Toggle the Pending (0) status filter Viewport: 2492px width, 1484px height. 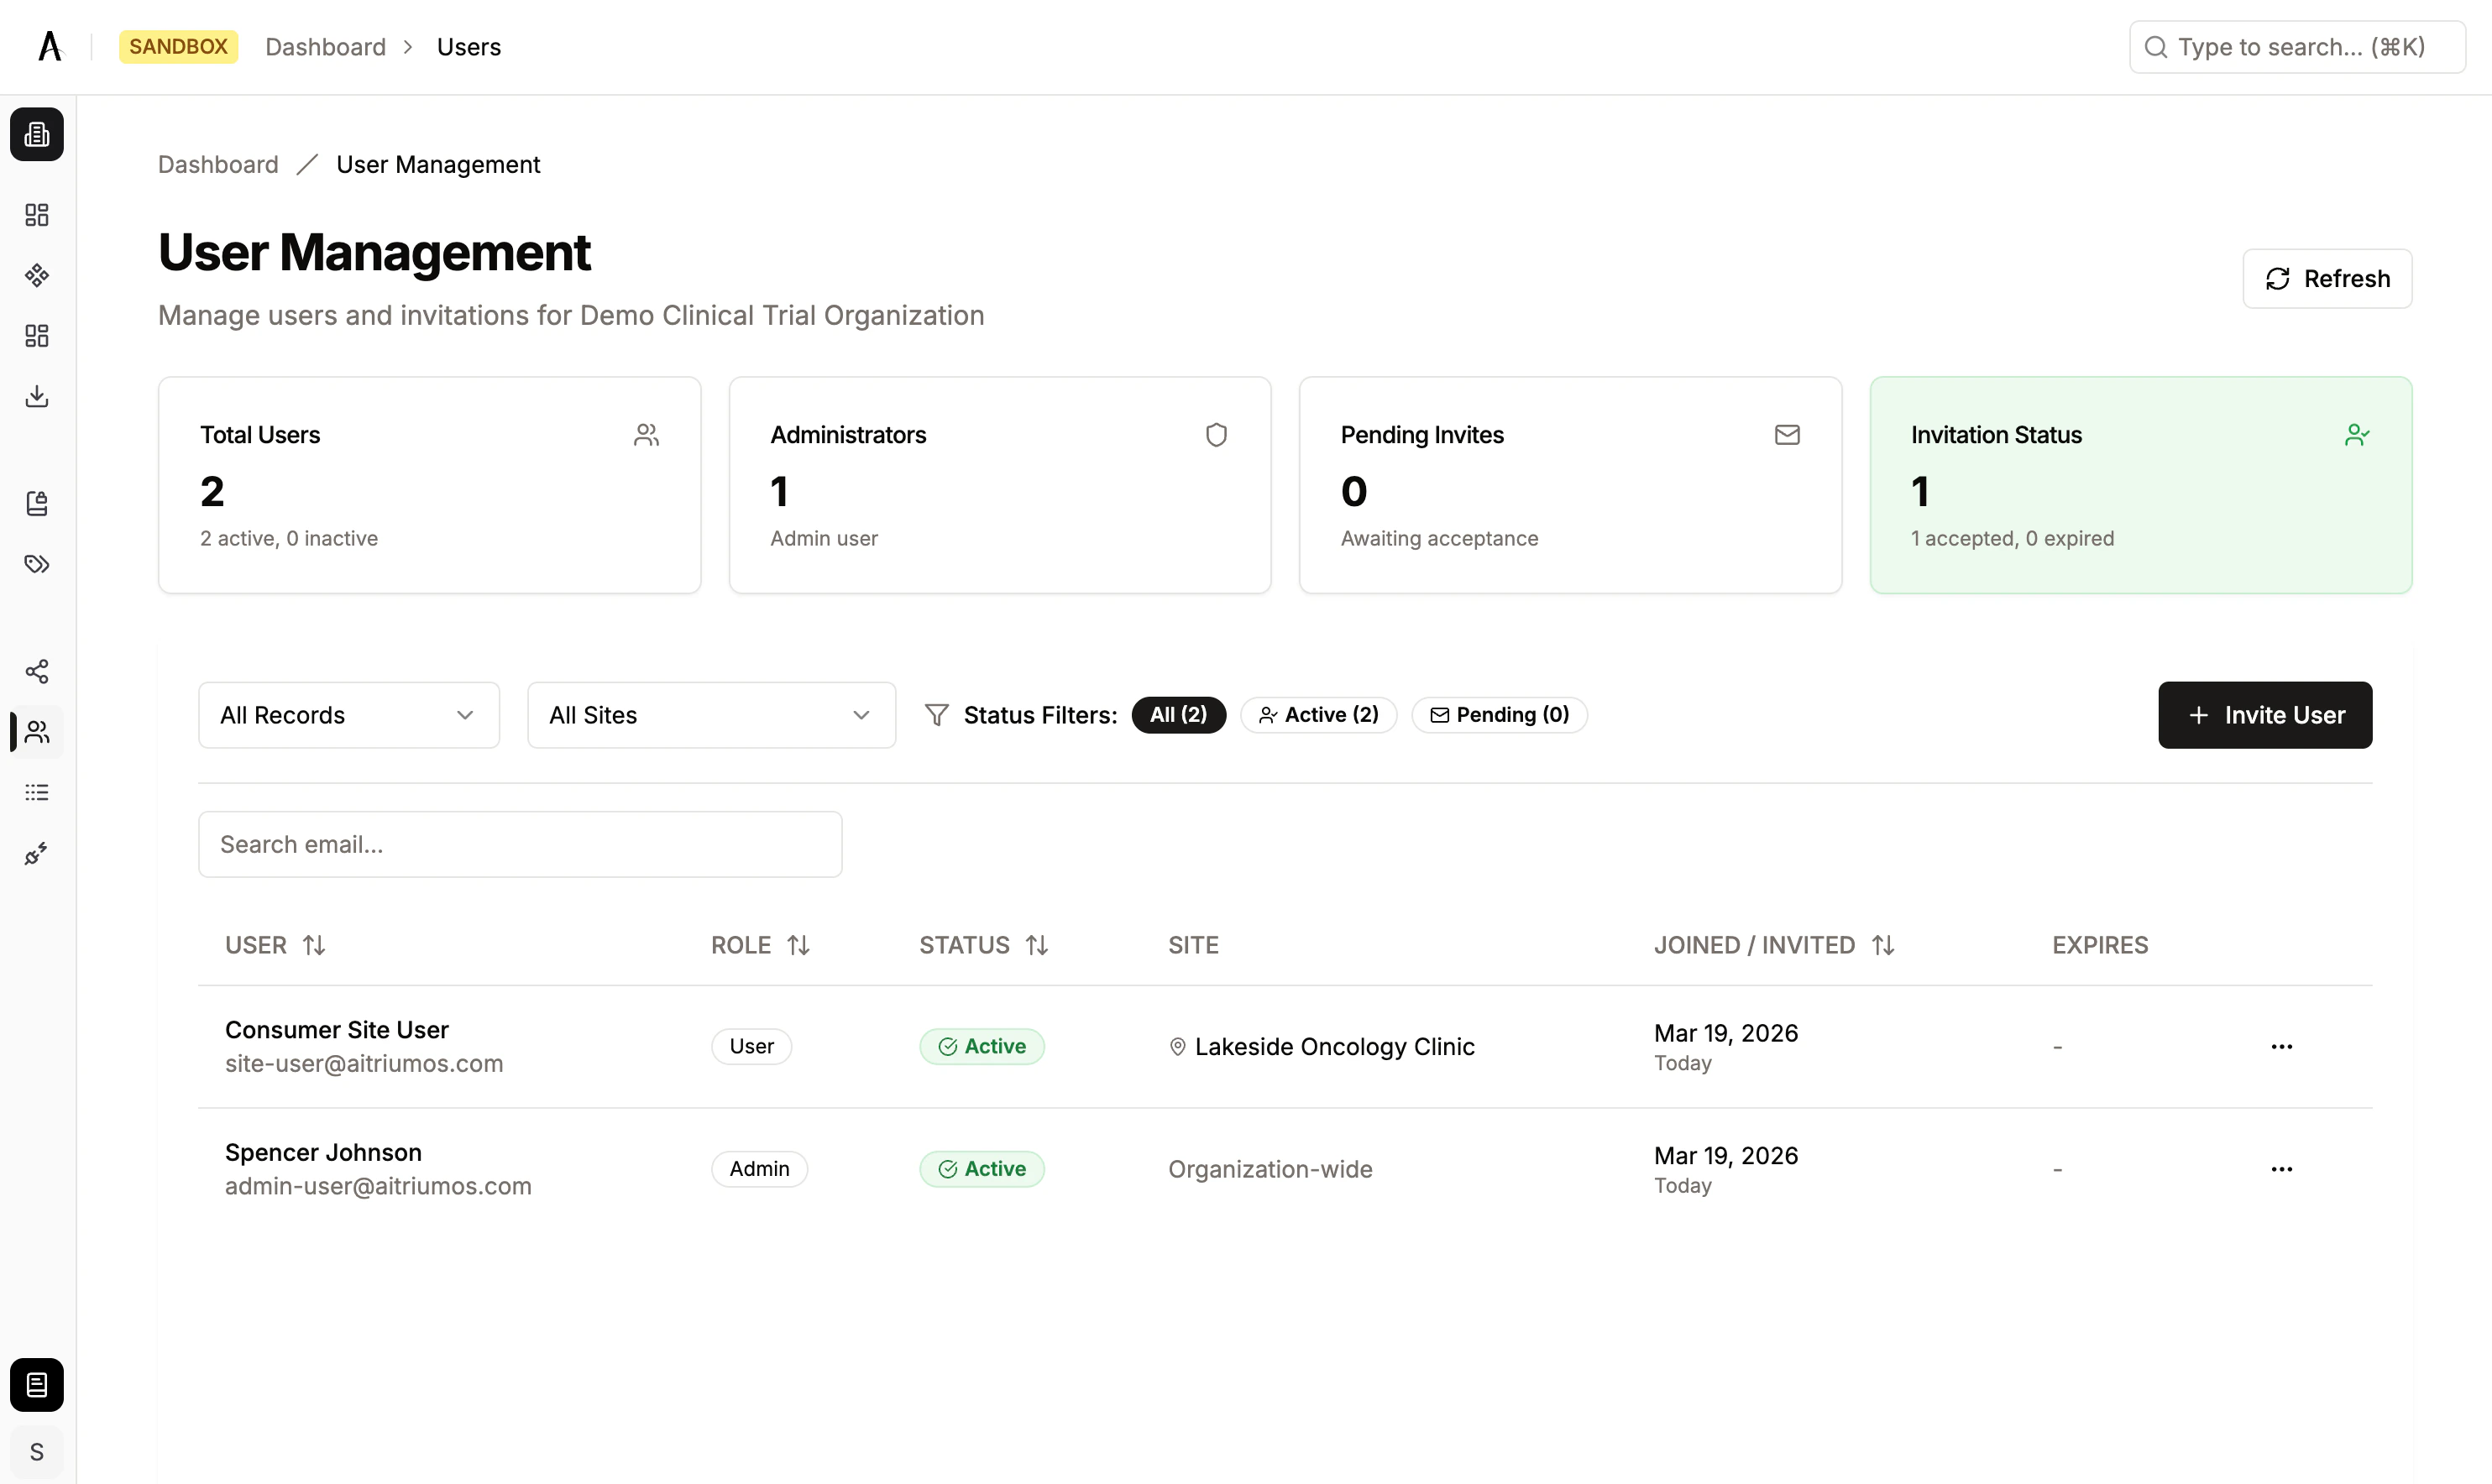(1498, 714)
